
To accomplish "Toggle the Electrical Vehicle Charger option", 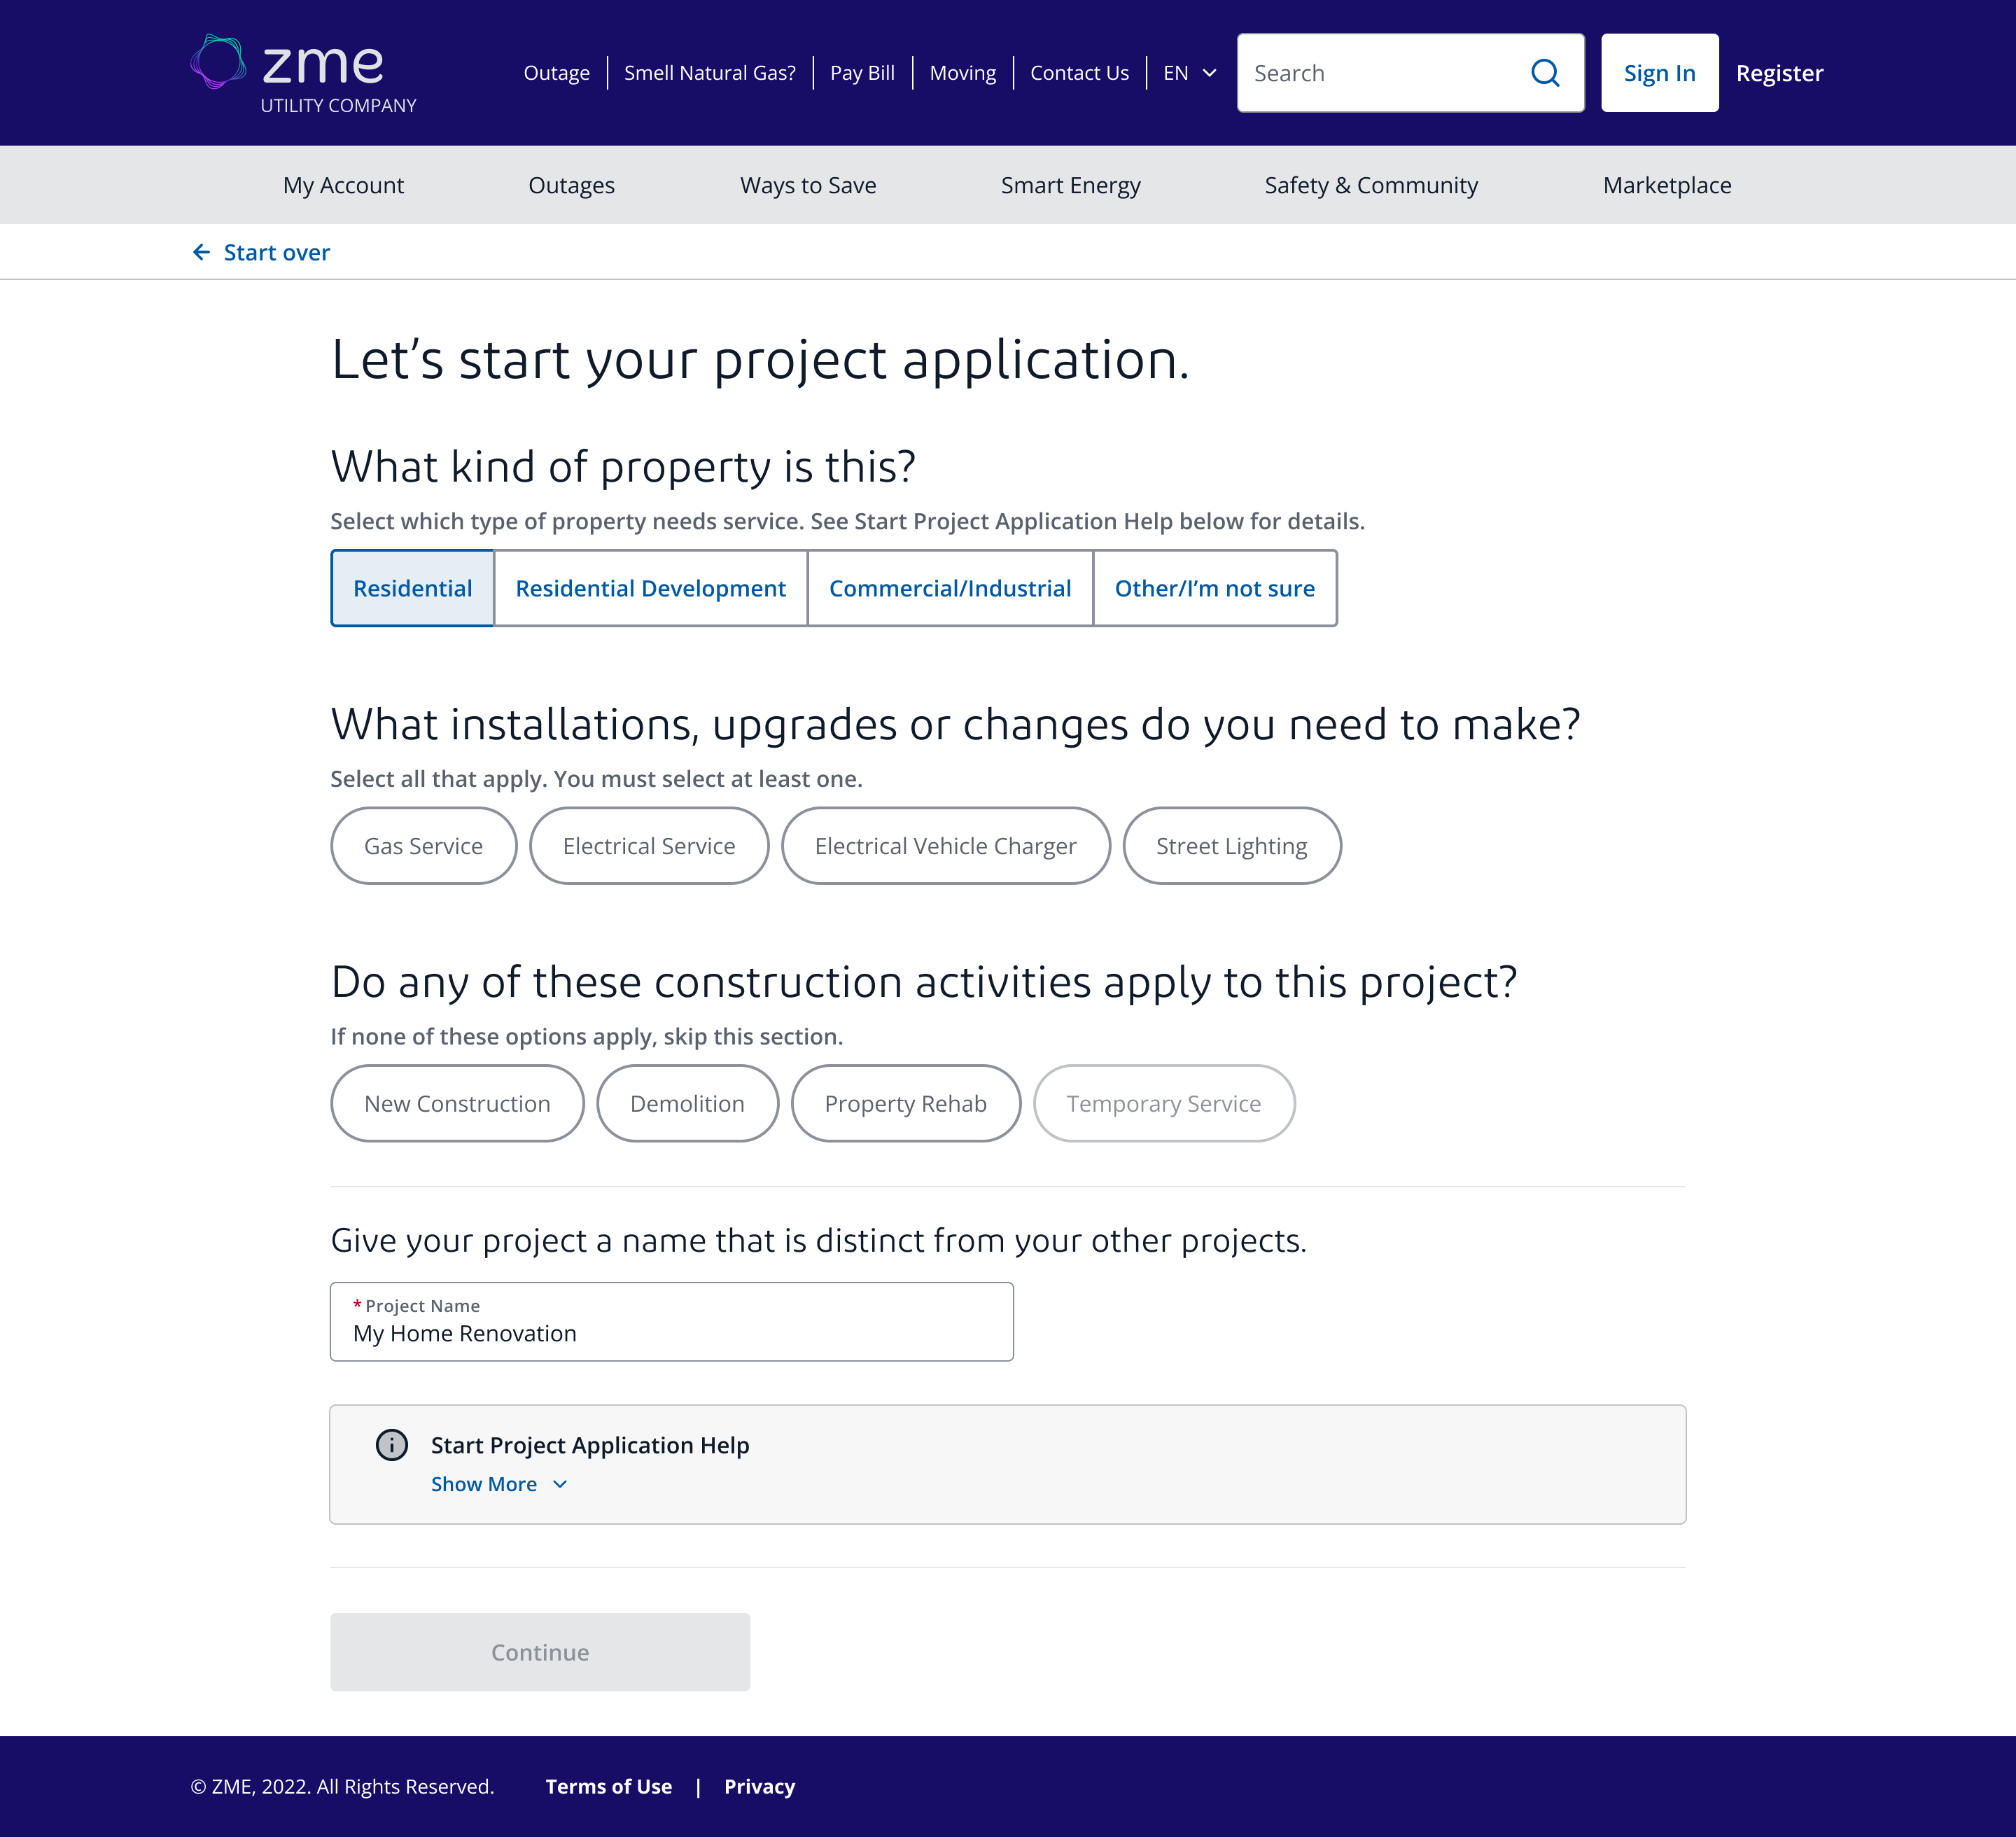I will coord(944,845).
